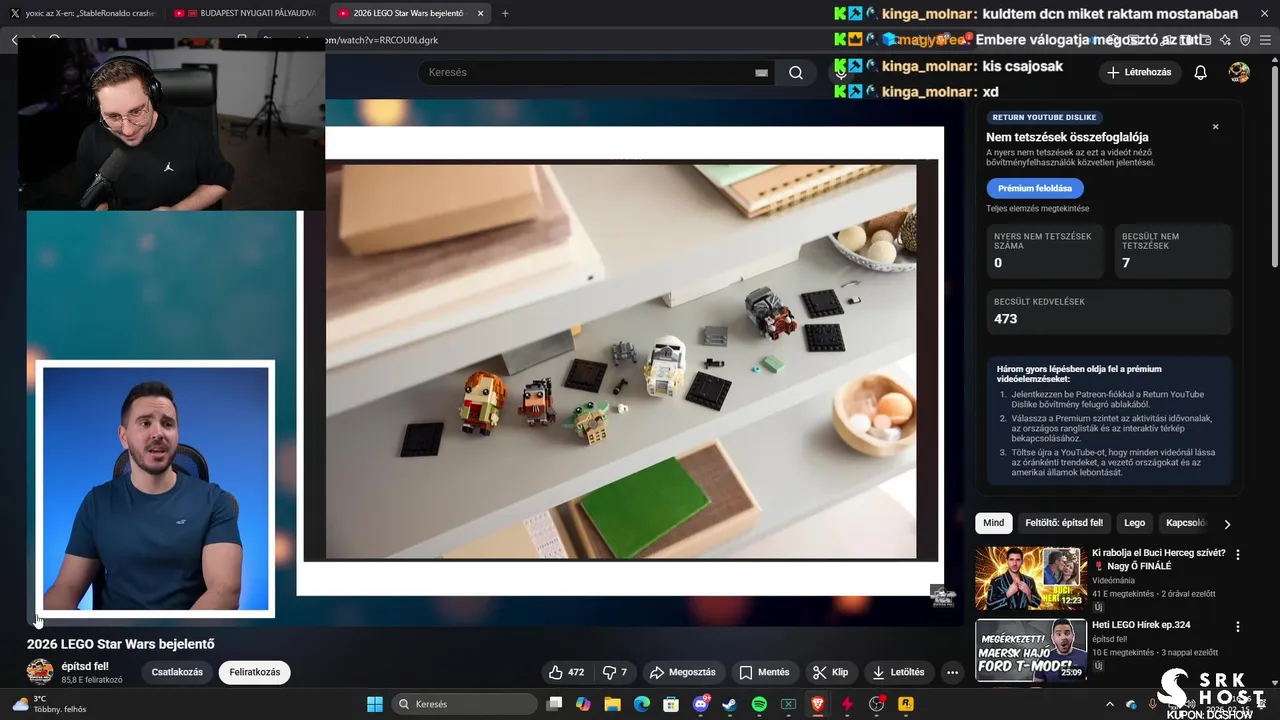Open Spotify from the taskbar
Screen dimensions: 1280x720
coord(759,704)
